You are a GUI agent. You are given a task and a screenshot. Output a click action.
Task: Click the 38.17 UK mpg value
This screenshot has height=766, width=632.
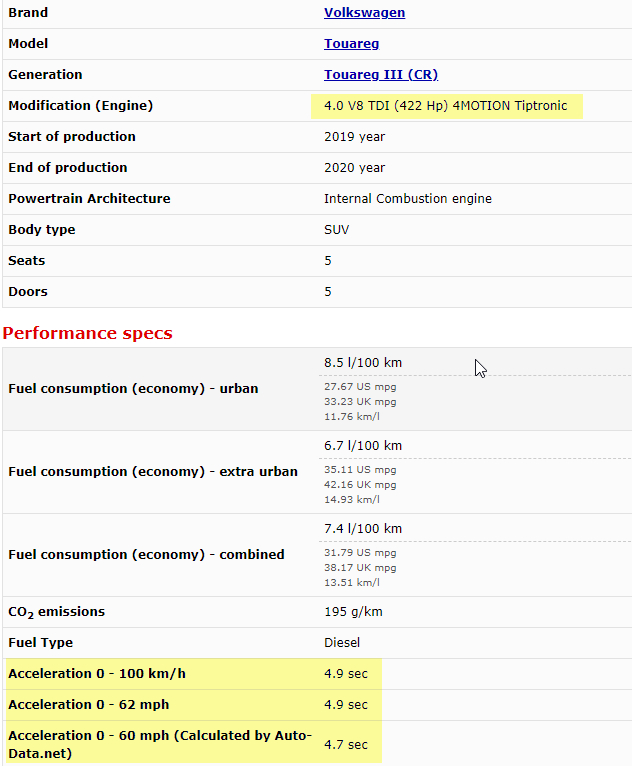tap(360, 568)
